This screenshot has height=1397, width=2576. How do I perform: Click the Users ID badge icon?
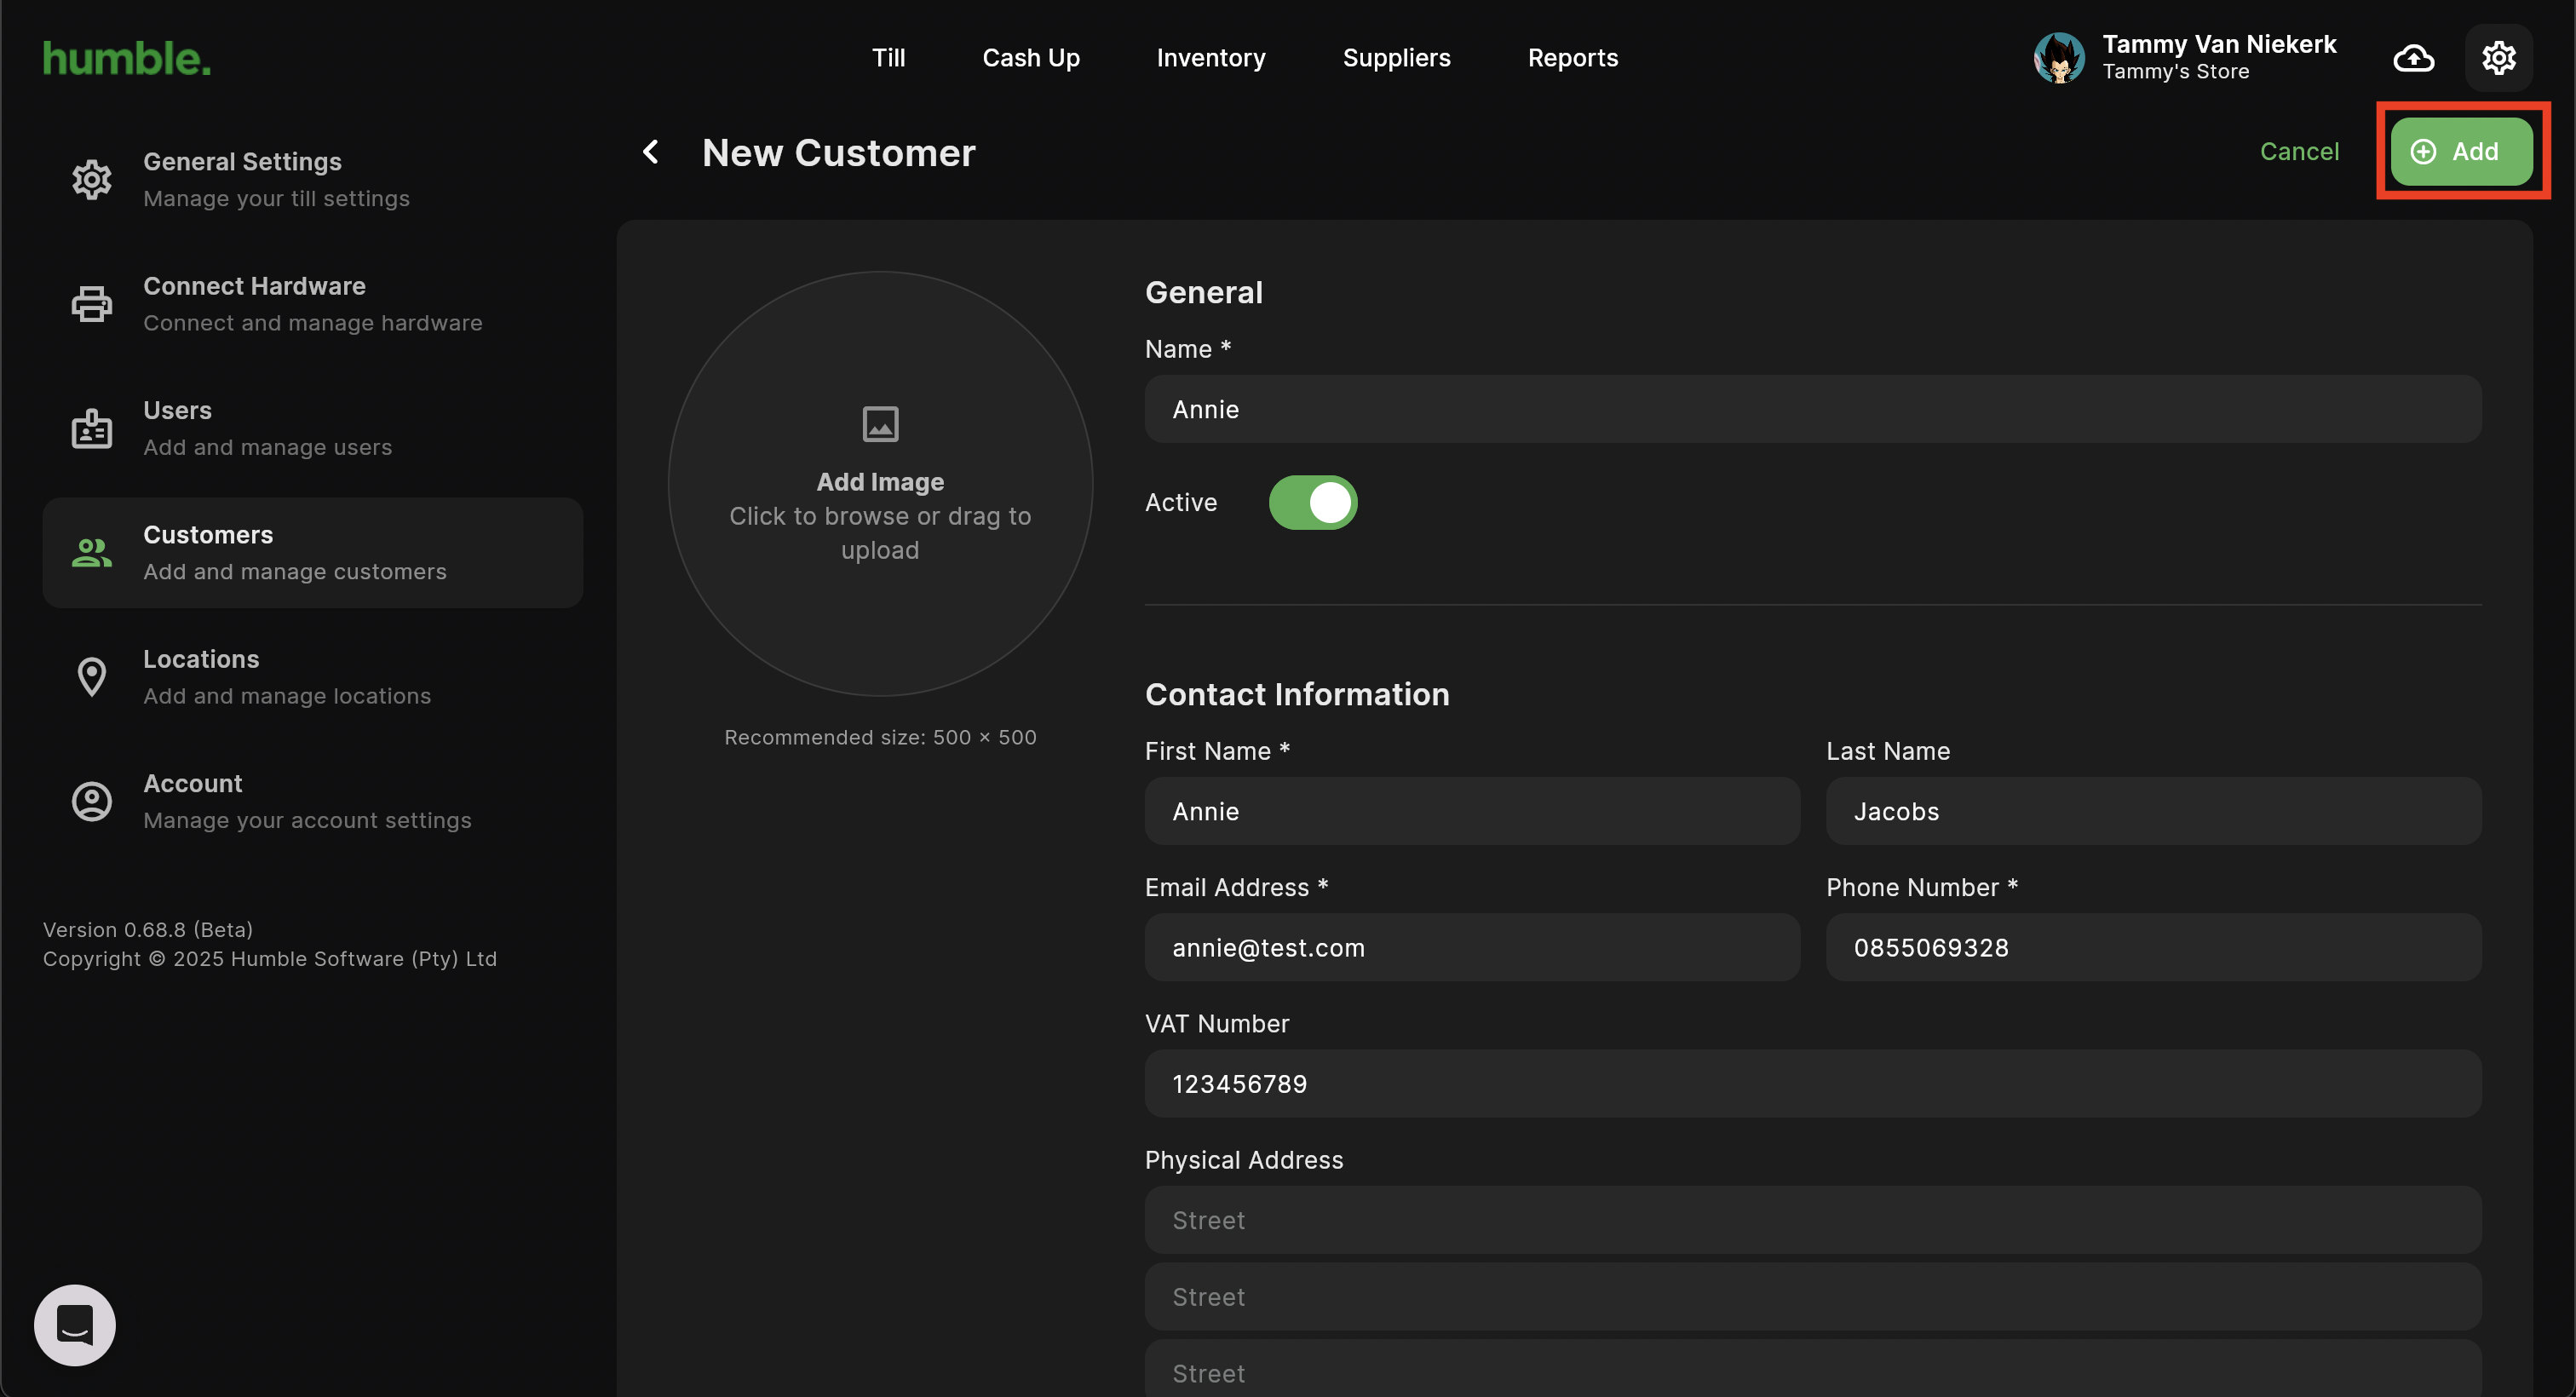(92, 429)
